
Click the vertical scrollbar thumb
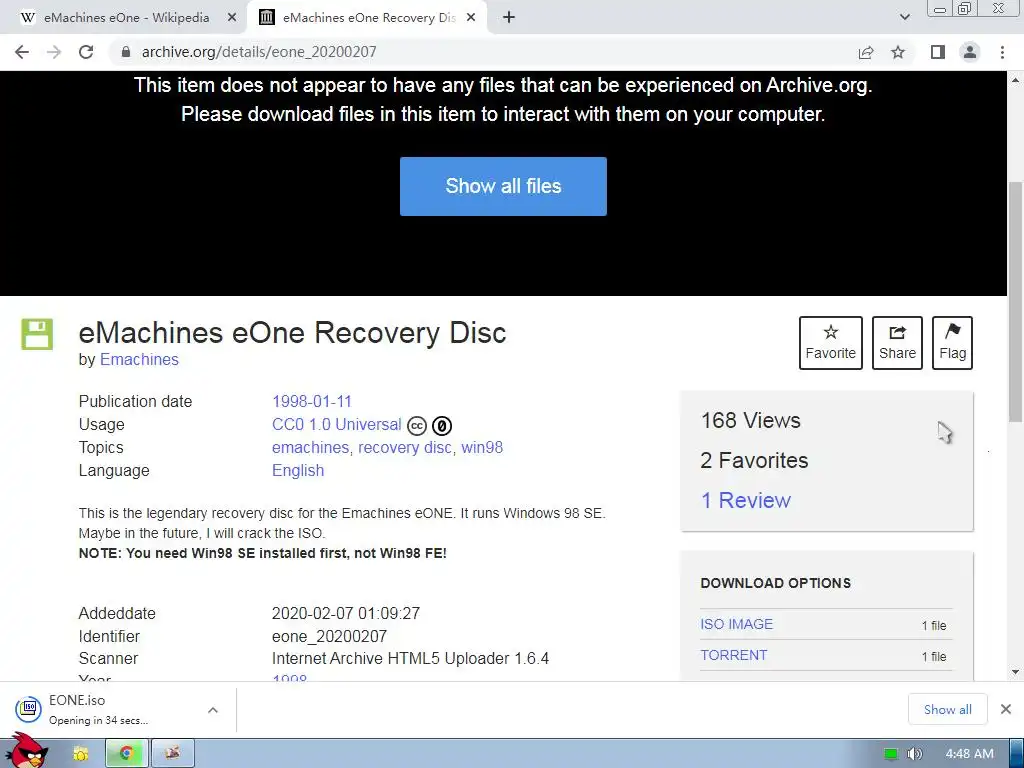(1016, 302)
